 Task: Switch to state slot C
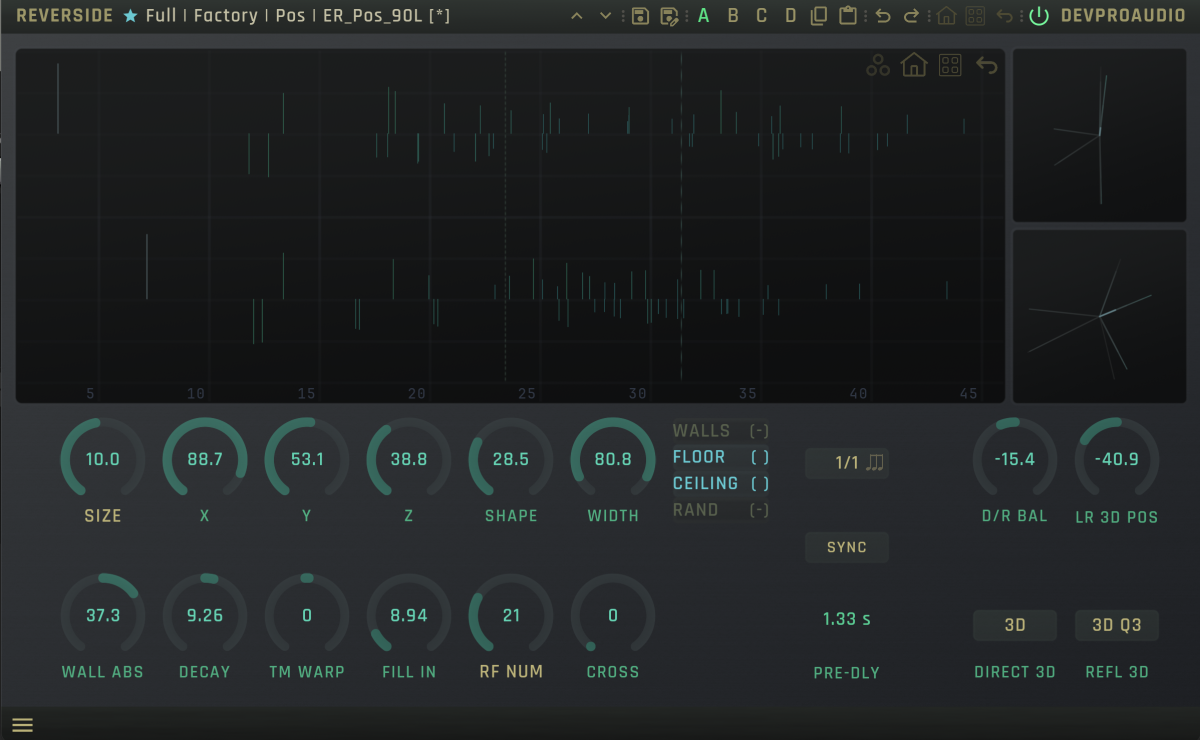click(x=762, y=16)
